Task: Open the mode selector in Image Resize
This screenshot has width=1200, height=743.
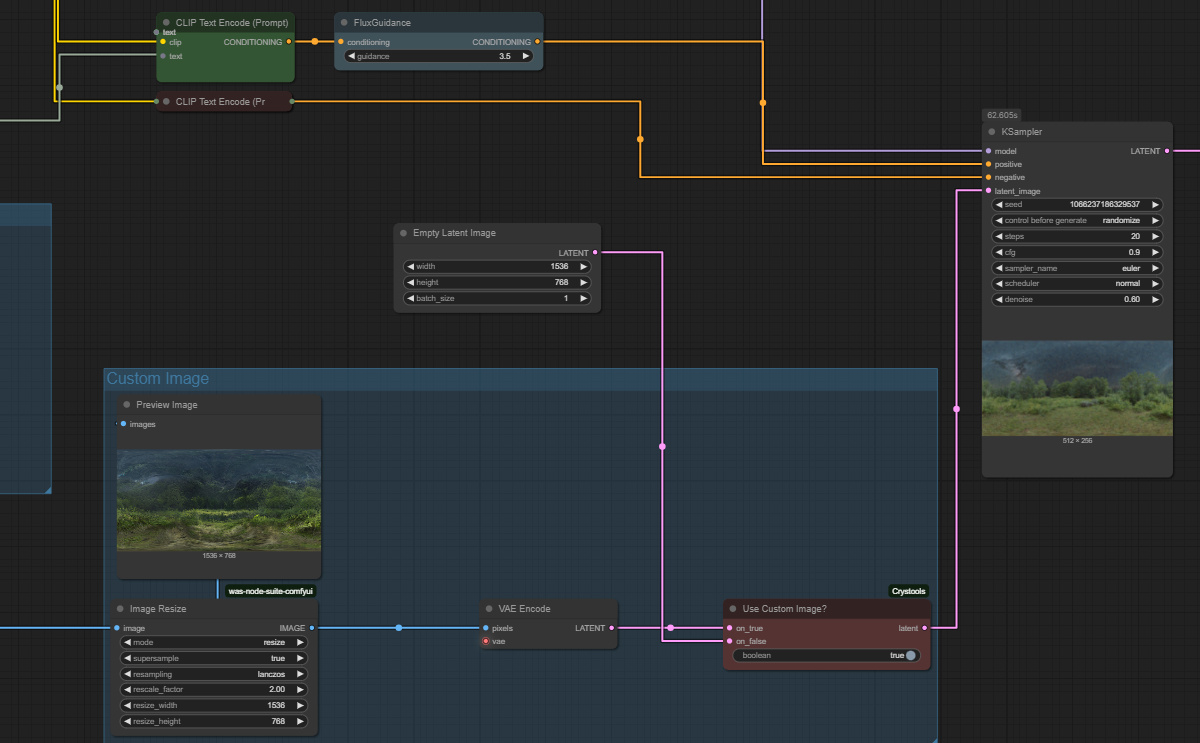Action: click(213, 642)
